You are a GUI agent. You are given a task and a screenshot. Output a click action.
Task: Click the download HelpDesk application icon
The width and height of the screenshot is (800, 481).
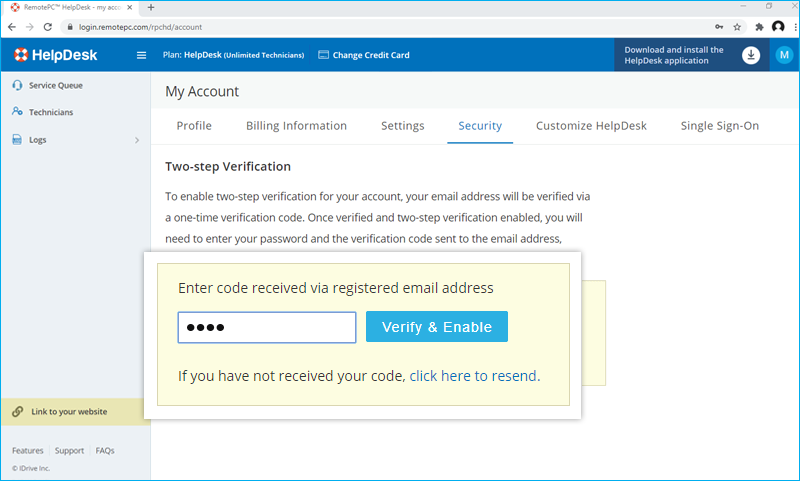tap(751, 55)
